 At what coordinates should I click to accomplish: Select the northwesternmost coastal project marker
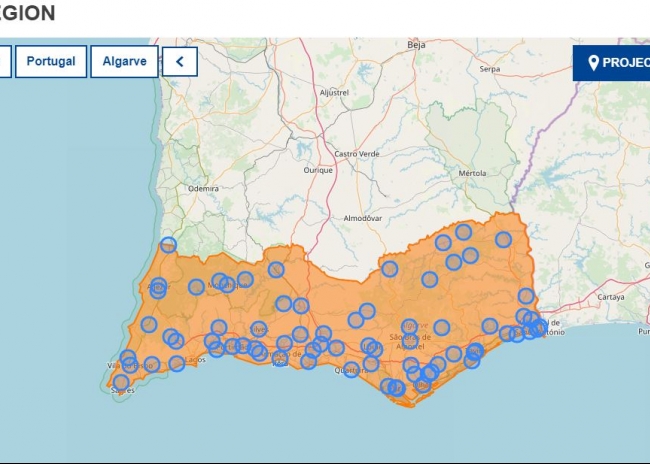(168, 245)
